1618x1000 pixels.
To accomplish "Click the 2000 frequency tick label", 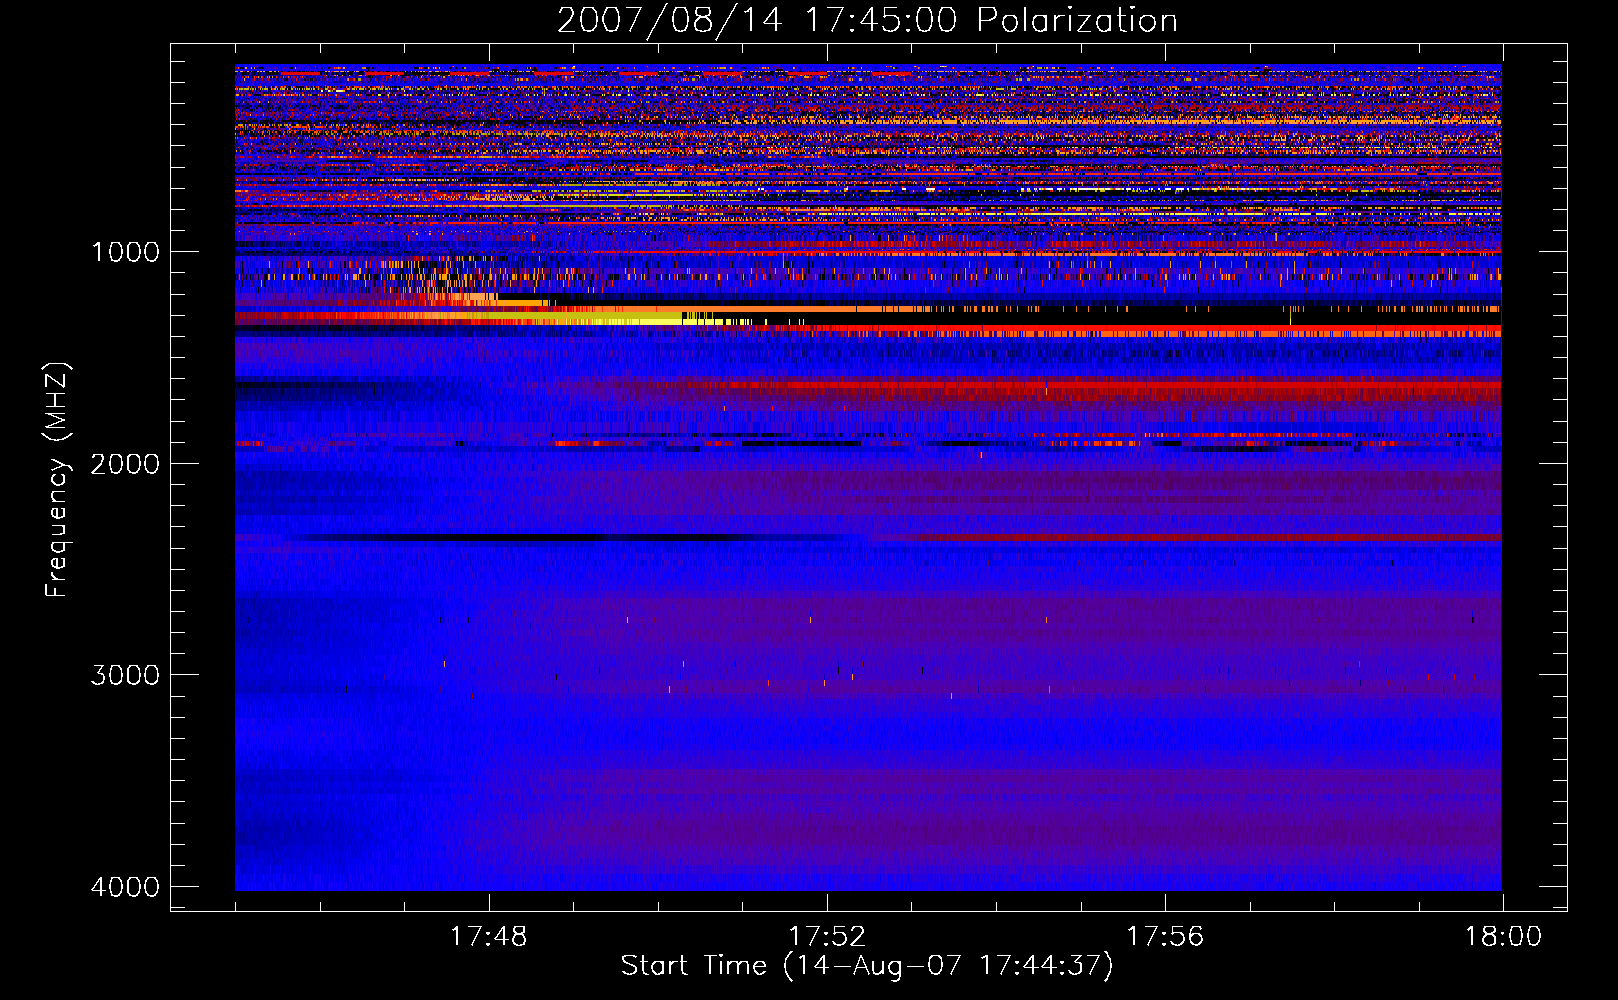I will 125,463.
